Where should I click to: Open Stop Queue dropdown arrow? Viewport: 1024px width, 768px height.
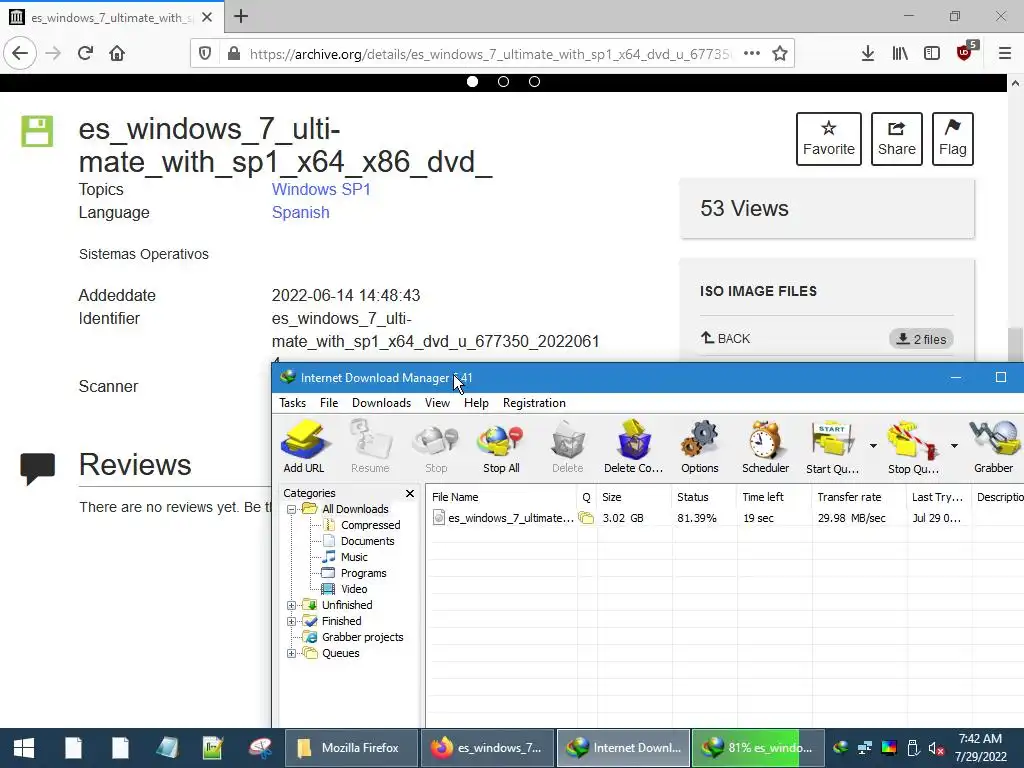coord(954,446)
